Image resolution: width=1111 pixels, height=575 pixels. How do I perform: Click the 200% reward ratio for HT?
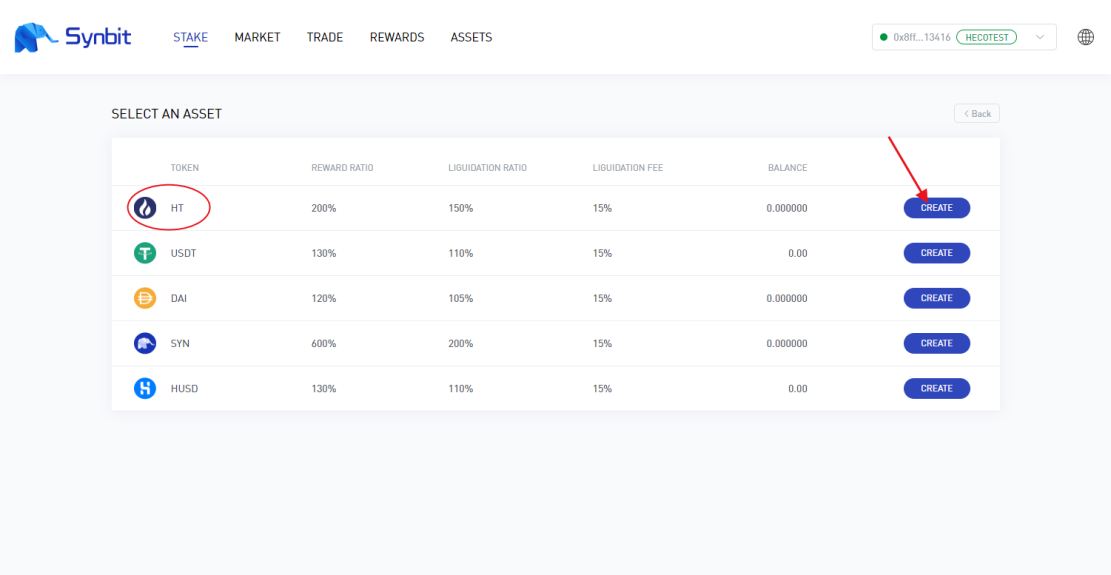(324, 208)
